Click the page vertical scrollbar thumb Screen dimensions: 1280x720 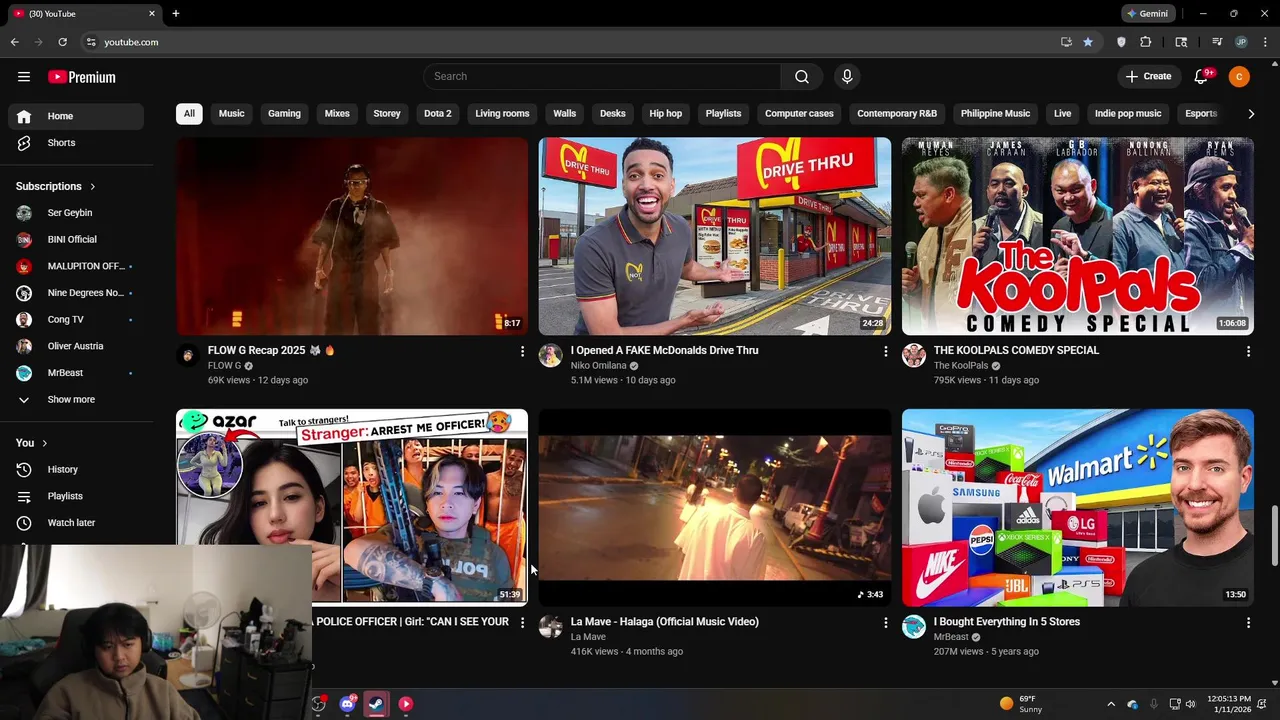1274,536
